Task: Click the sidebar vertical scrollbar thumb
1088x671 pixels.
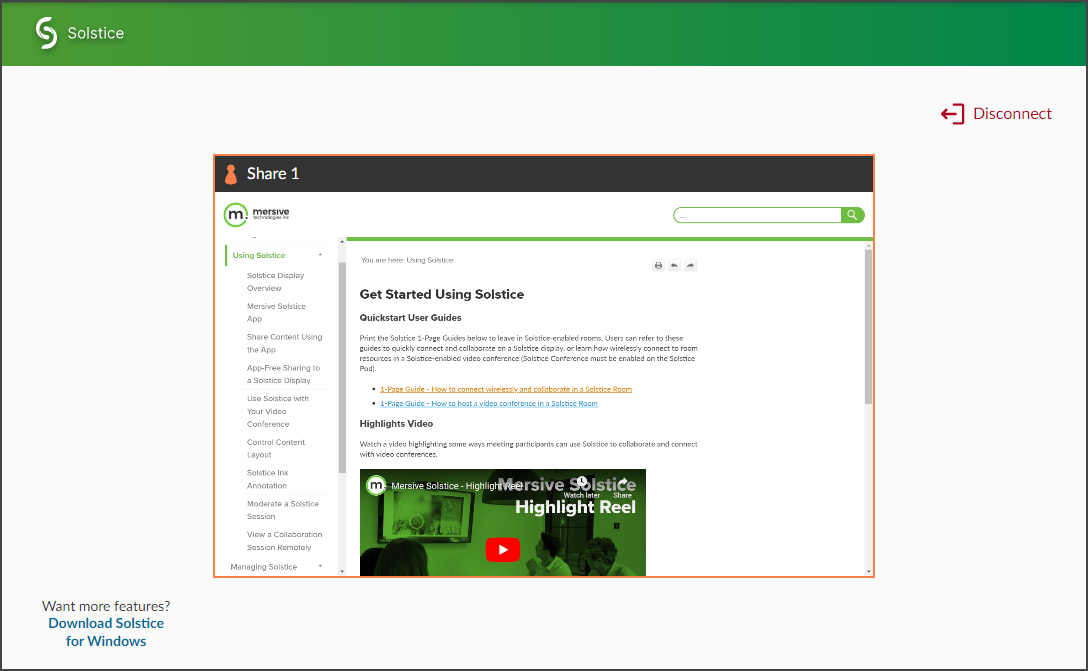Action: tap(342, 368)
